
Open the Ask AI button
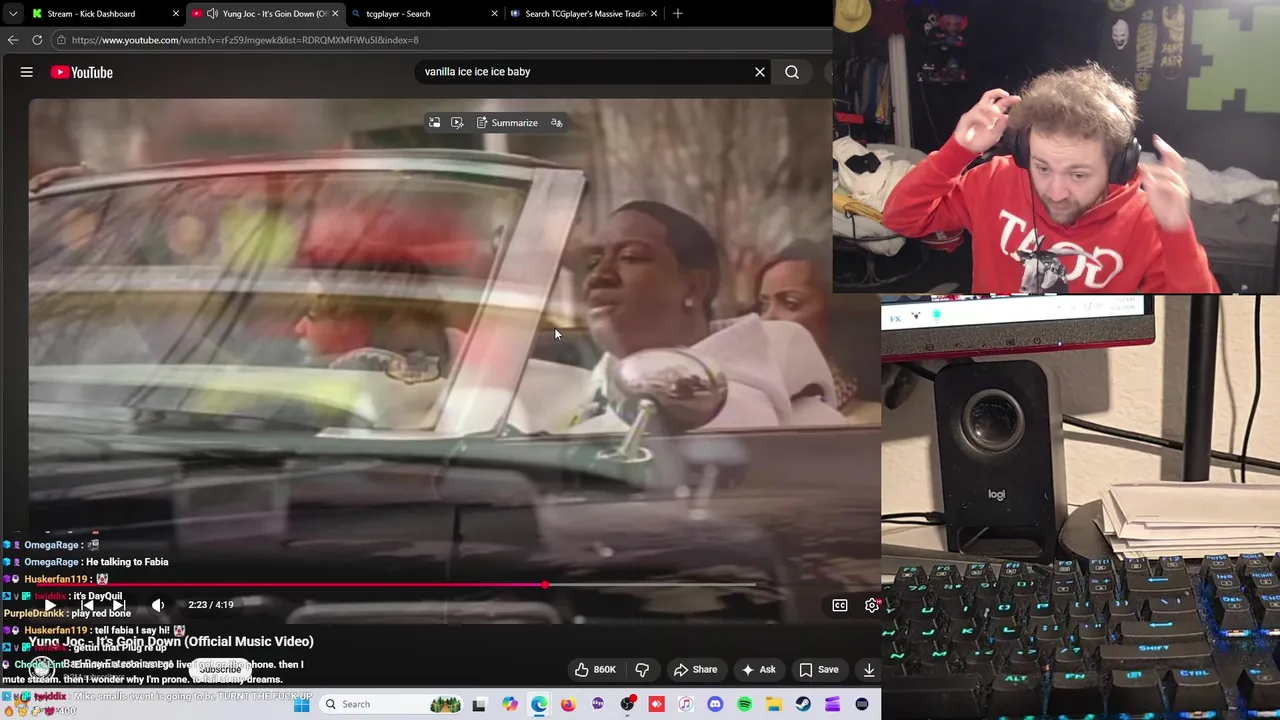point(758,670)
